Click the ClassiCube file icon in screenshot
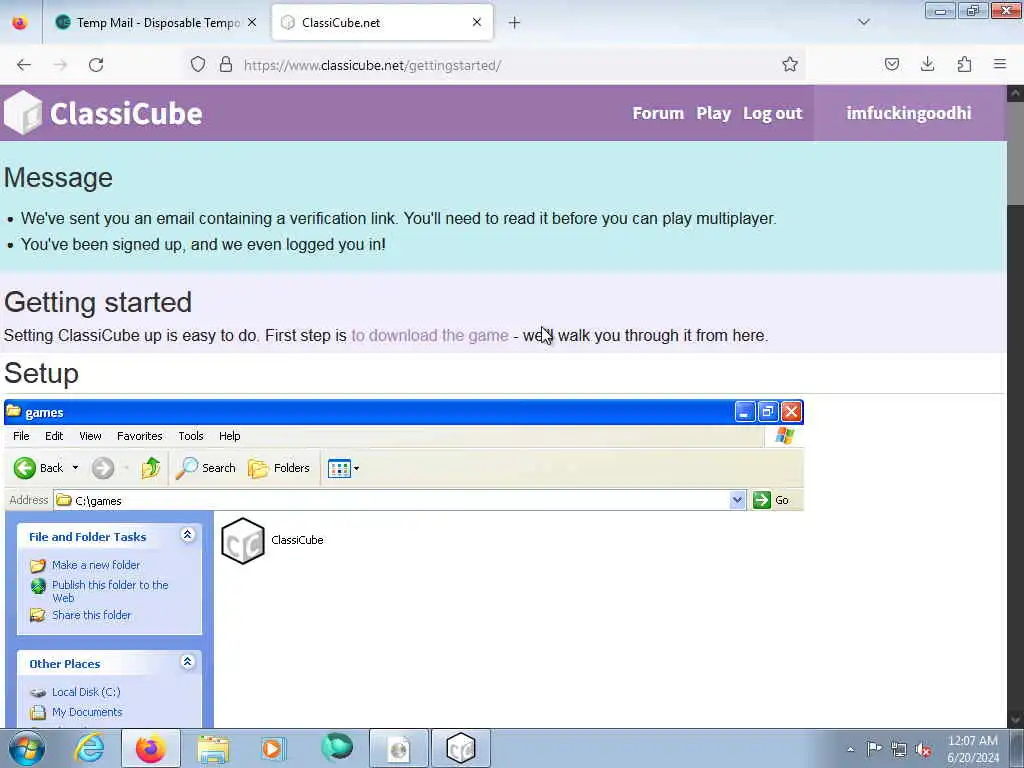 (x=243, y=541)
